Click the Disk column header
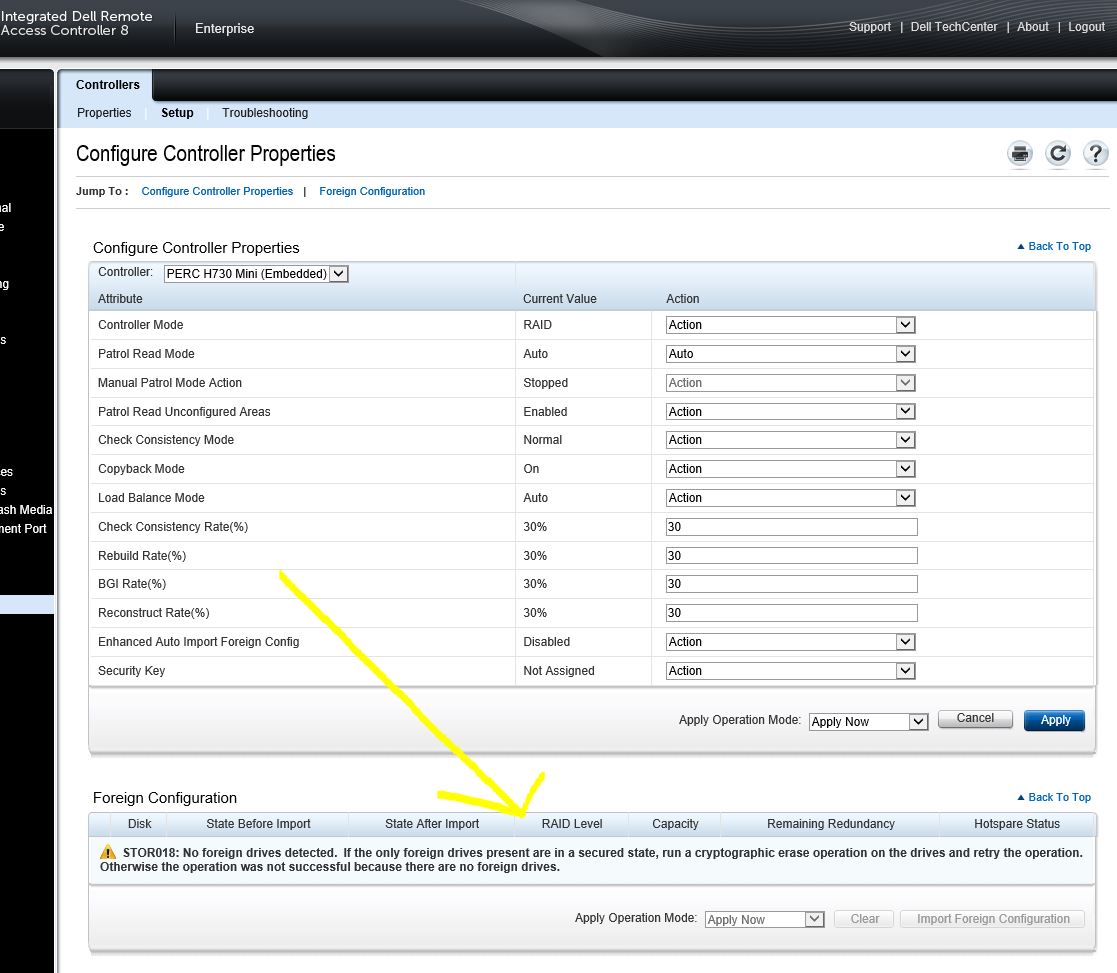 [140, 823]
